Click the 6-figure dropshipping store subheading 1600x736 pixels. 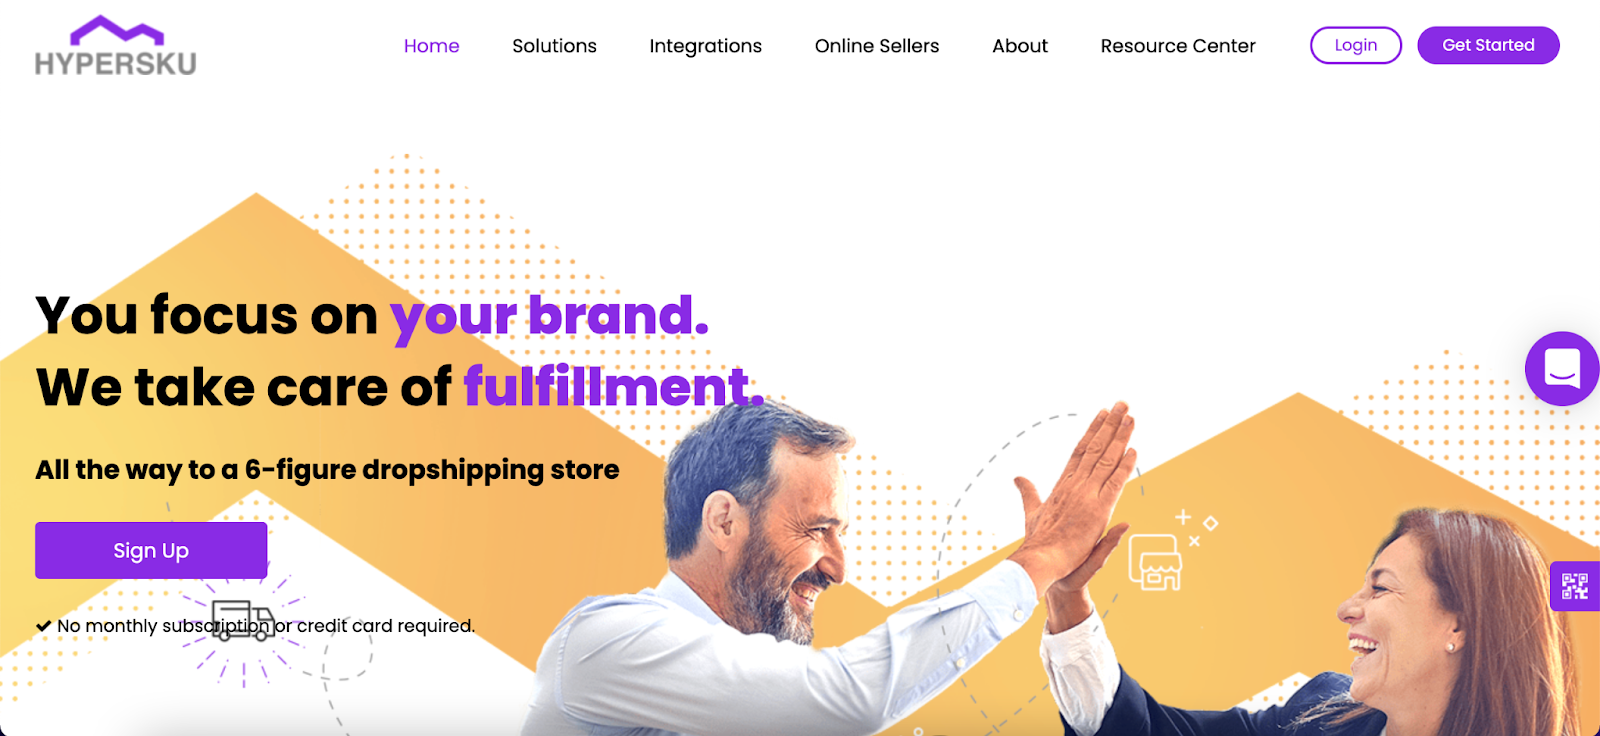(x=327, y=470)
